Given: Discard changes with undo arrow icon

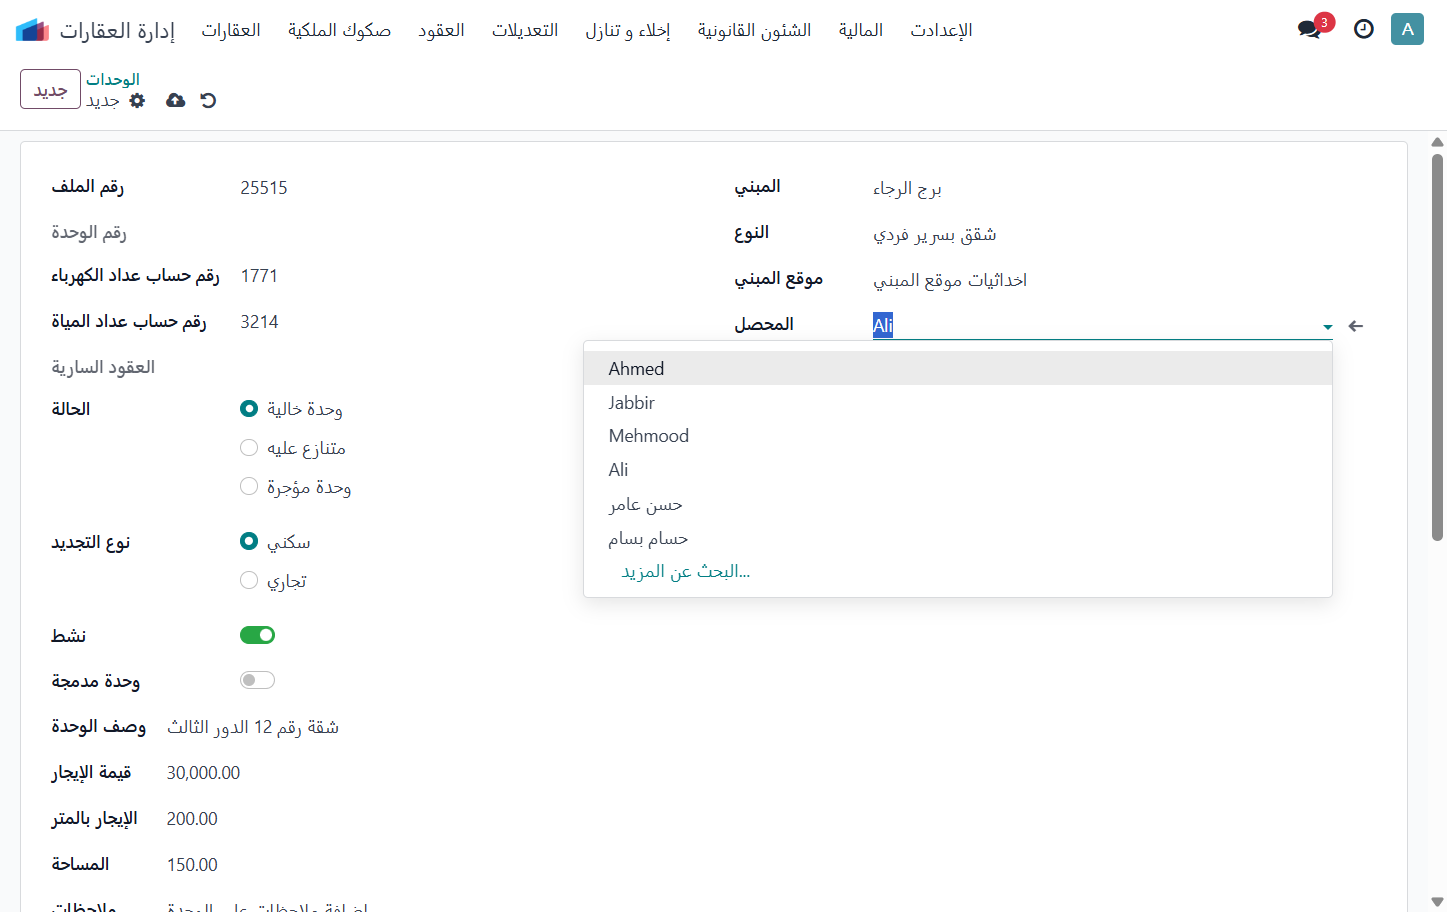Looking at the screenshot, I should coord(208,100).
